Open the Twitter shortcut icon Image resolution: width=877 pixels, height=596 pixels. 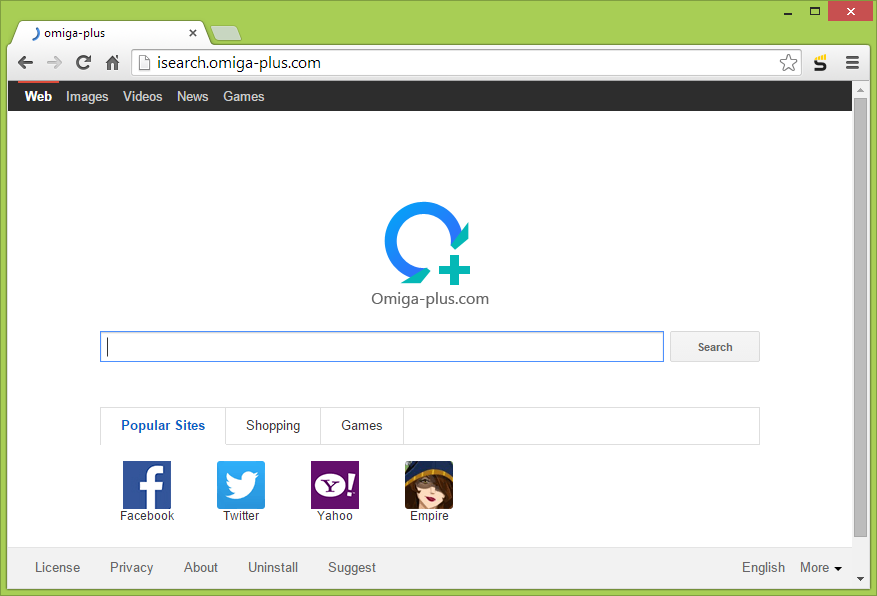click(x=241, y=485)
